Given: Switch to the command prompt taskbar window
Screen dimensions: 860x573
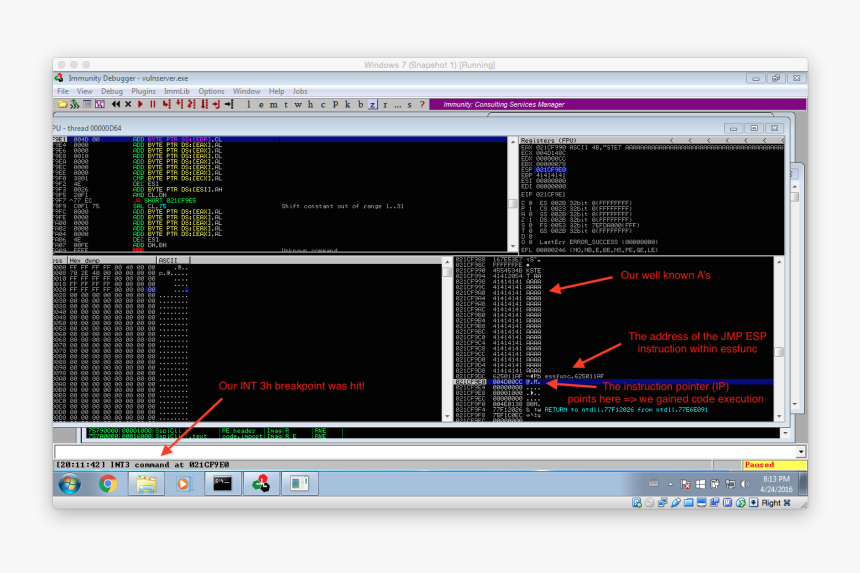Looking at the screenshot, I should [222, 484].
